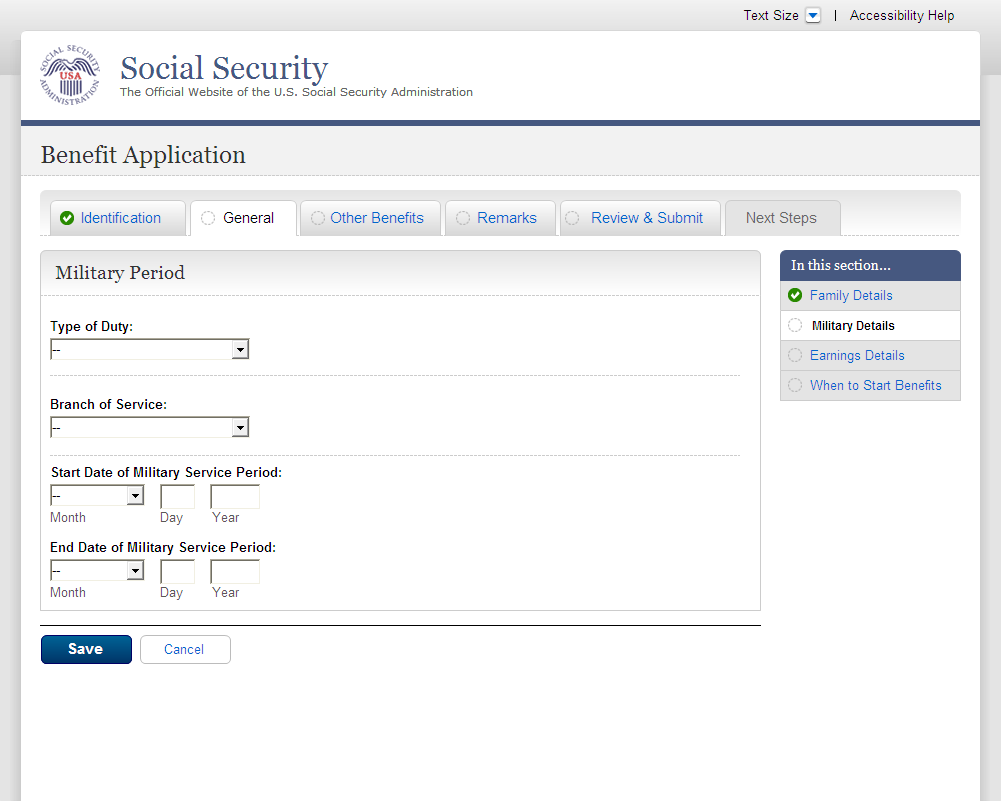This screenshot has width=1008, height=808.
Task: Click the status circle beside Earnings Details
Action: click(x=795, y=355)
